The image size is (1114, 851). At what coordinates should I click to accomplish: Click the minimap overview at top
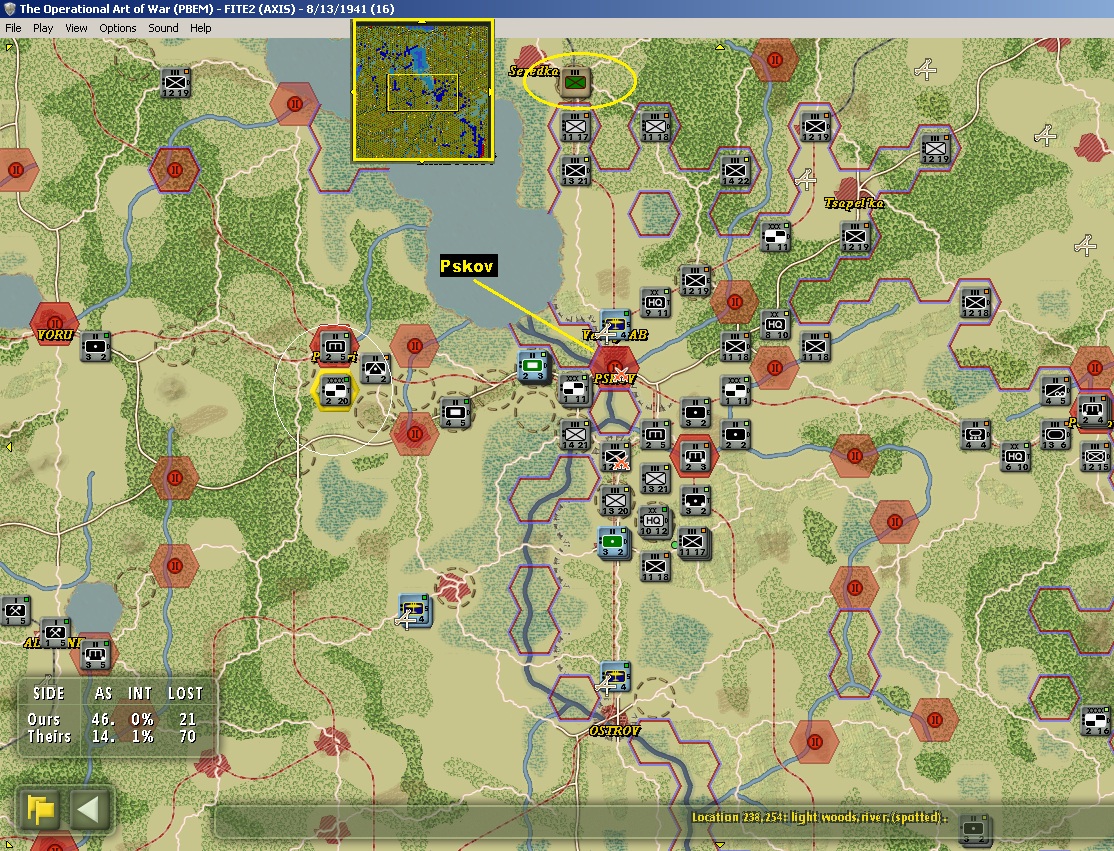coord(423,91)
